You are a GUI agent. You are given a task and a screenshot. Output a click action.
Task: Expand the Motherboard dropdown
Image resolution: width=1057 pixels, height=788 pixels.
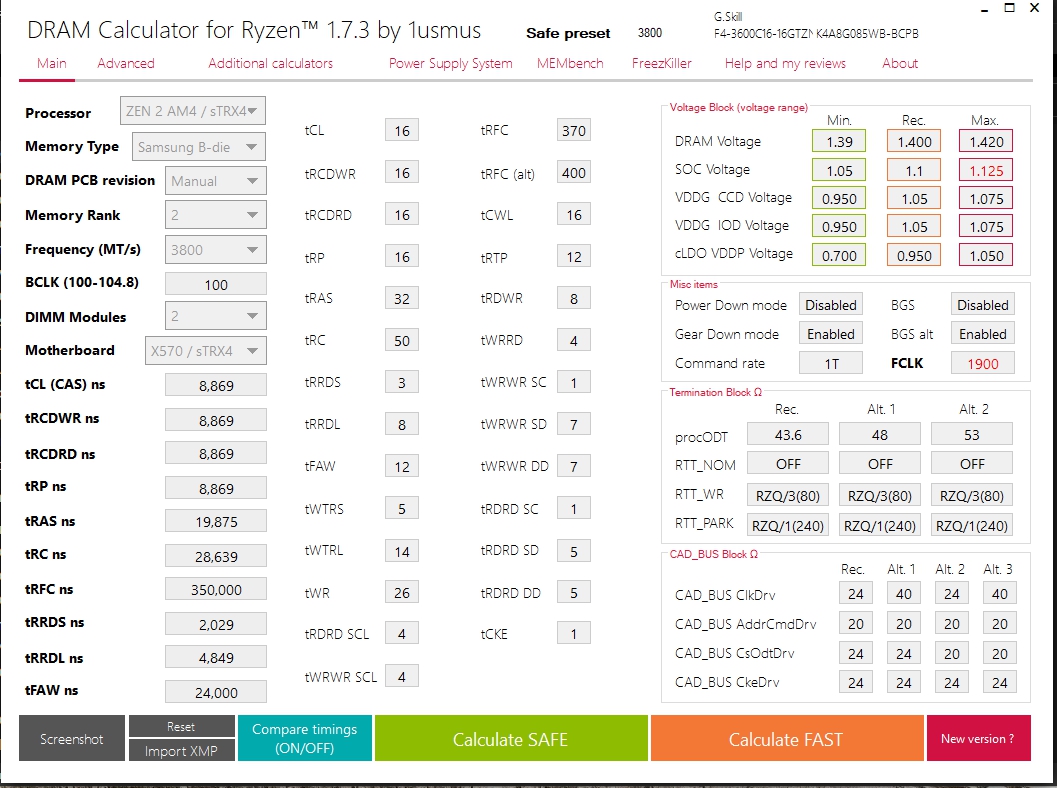pyautogui.click(x=206, y=351)
